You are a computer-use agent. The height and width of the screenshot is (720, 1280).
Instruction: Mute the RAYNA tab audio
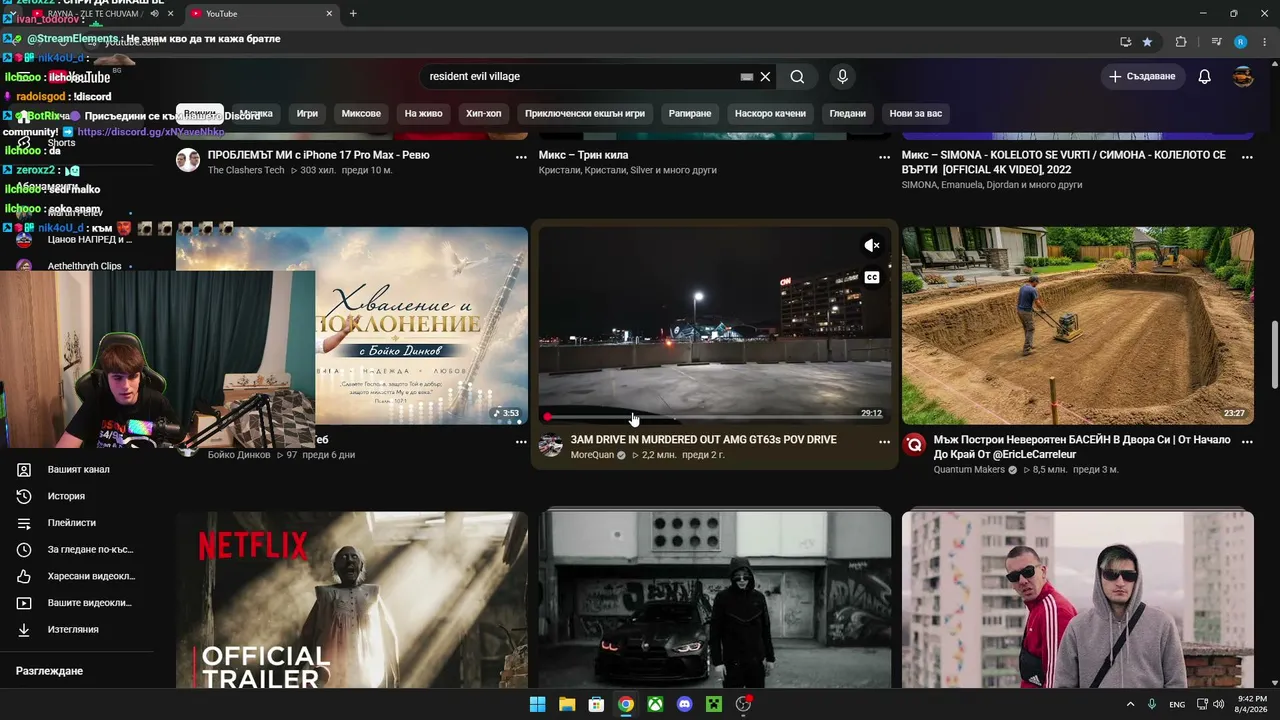154,14
